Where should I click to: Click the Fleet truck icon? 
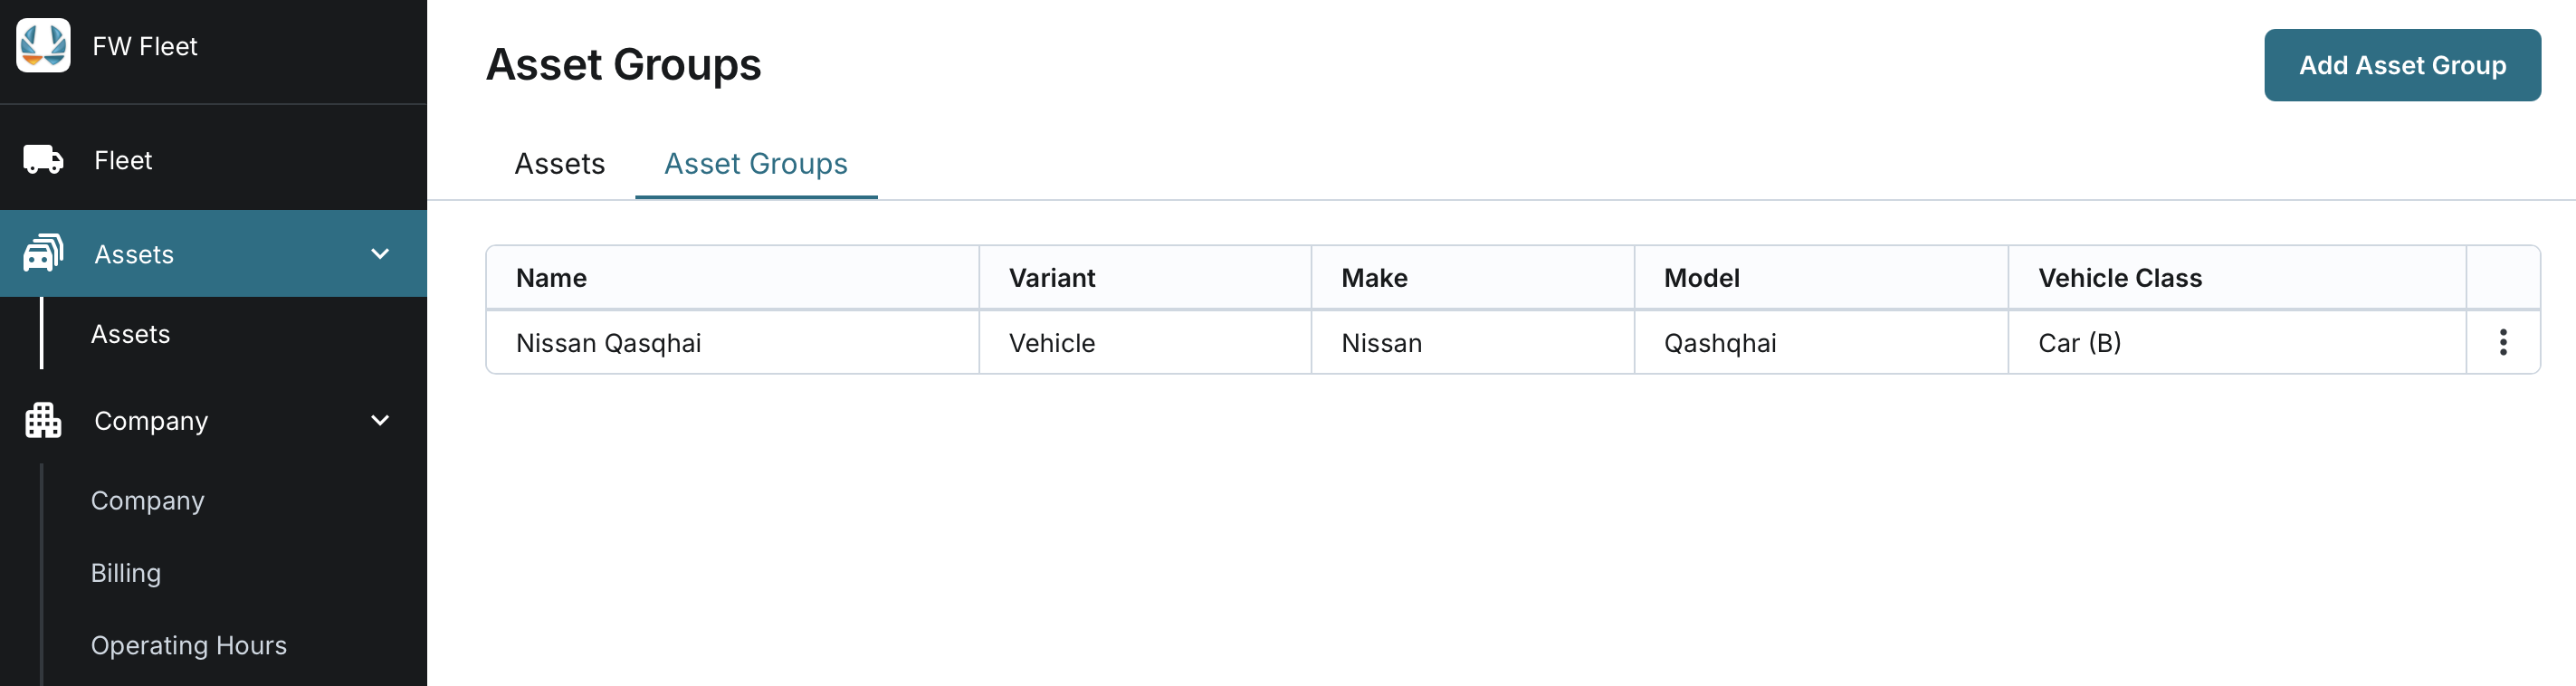(43, 160)
